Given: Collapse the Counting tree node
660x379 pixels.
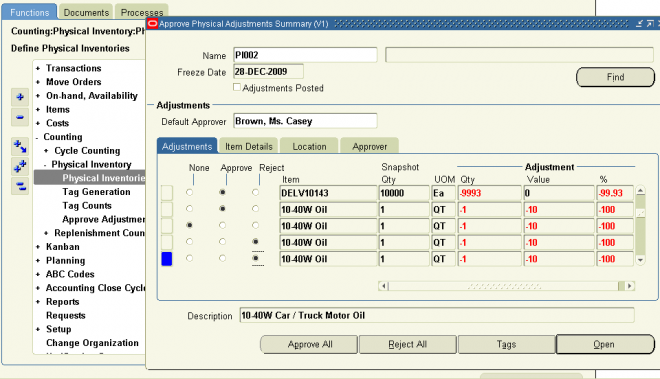Looking at the screenshot, I should click(37, 137).
